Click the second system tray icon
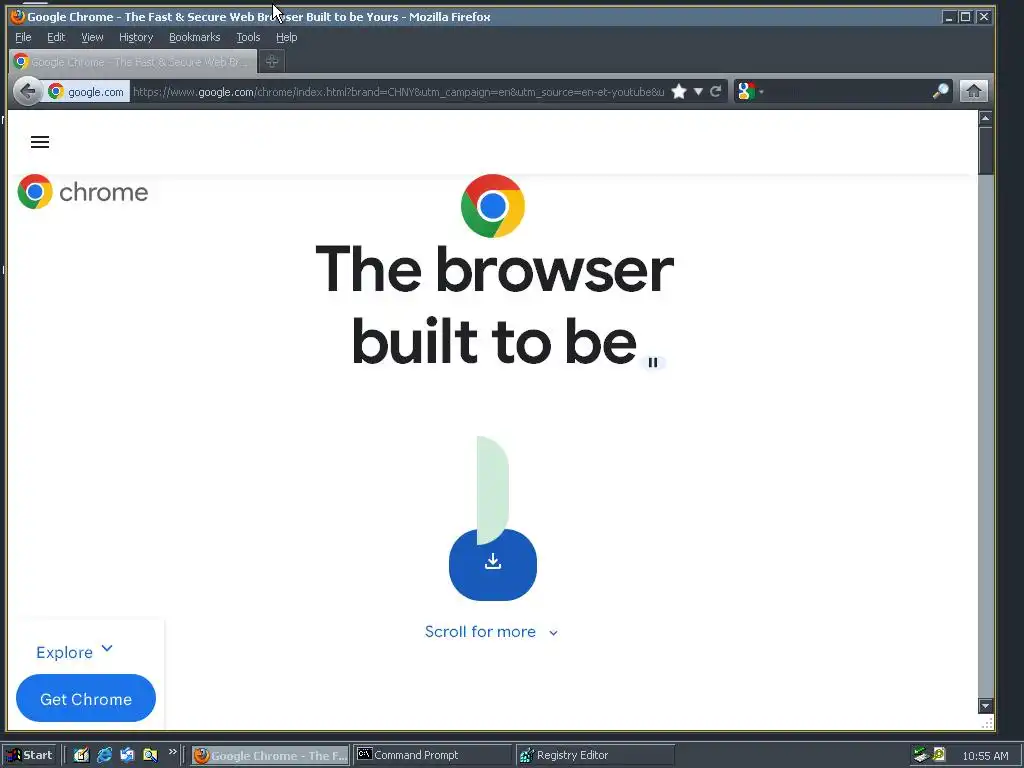This screenshot has height=768, width=1024. tap(939, 754)
